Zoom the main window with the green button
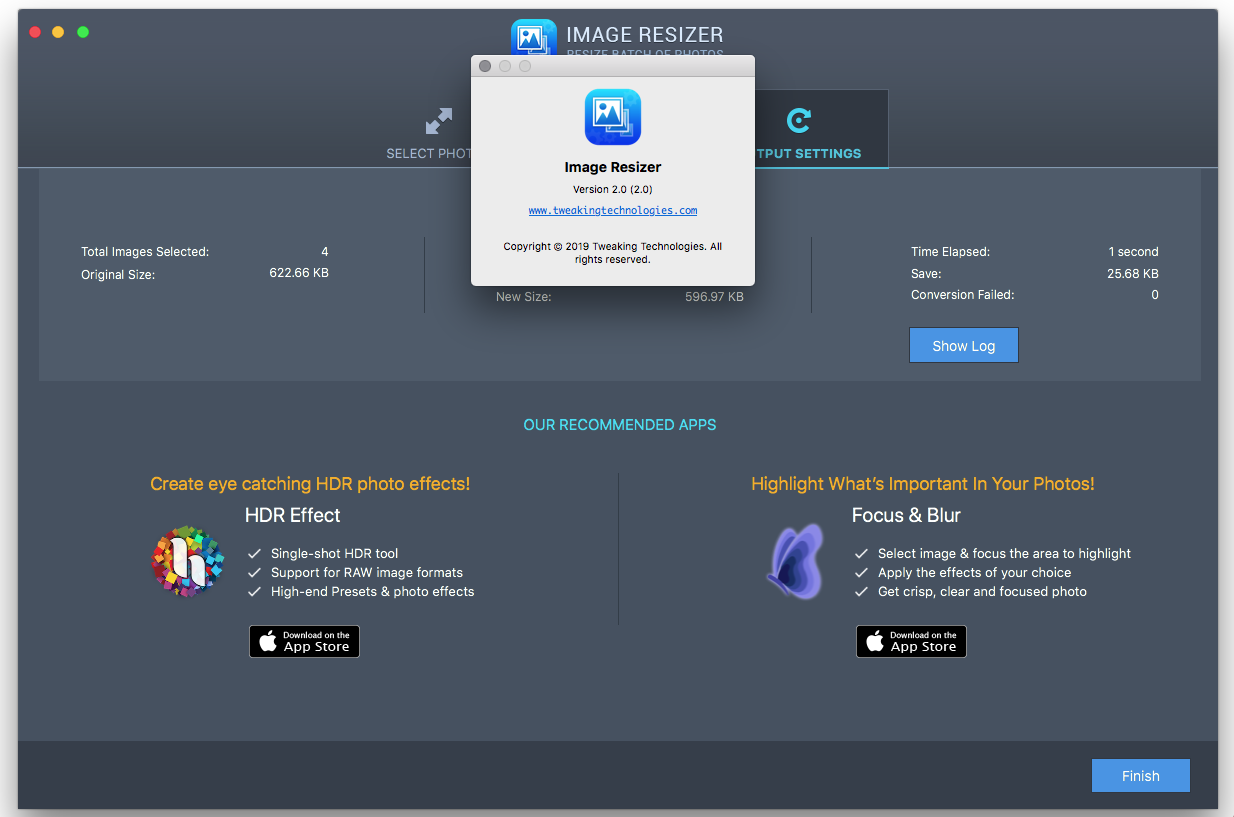 coord(83,32)
